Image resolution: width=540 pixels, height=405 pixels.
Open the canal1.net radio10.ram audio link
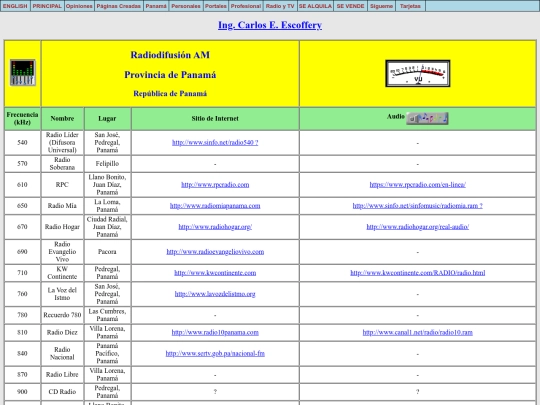[417, 332]
